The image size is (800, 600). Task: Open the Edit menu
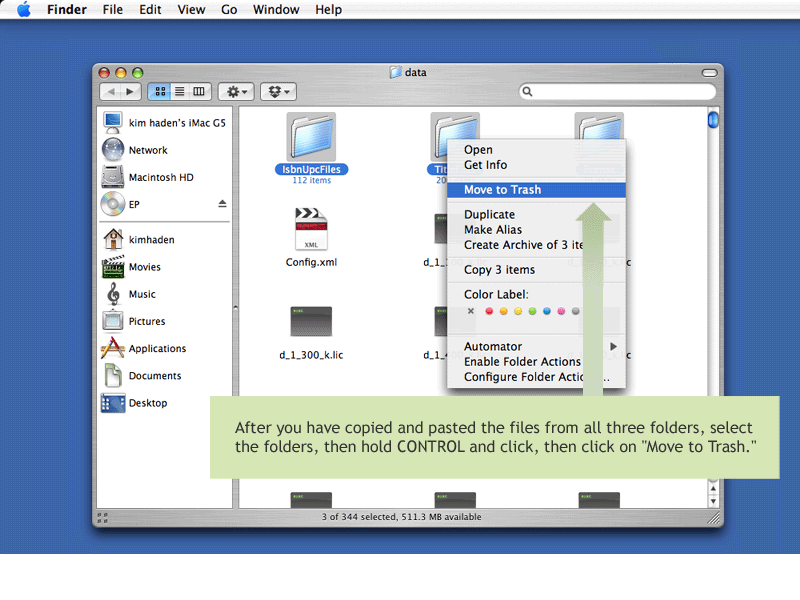(x=150, y=10)
